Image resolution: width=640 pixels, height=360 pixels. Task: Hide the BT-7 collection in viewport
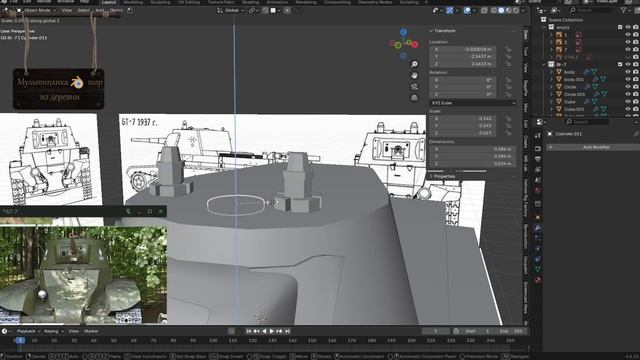628,64
